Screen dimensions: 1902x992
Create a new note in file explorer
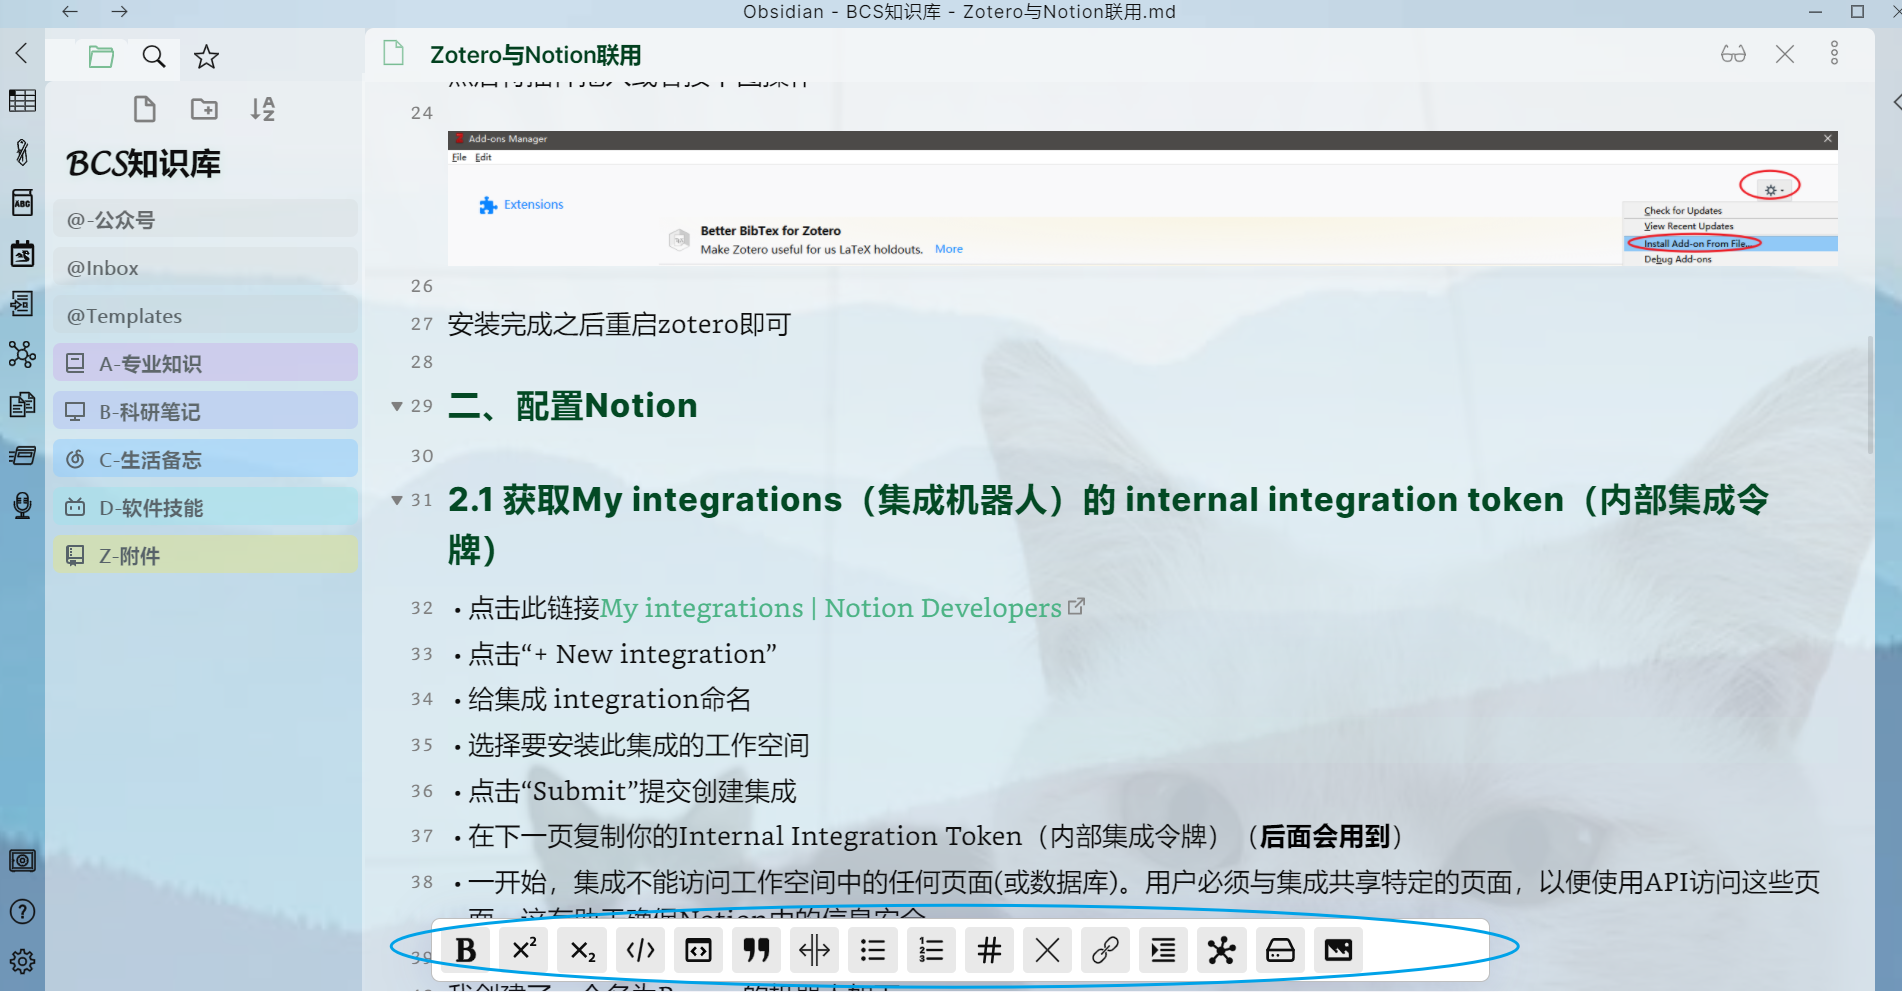[145, 109]
